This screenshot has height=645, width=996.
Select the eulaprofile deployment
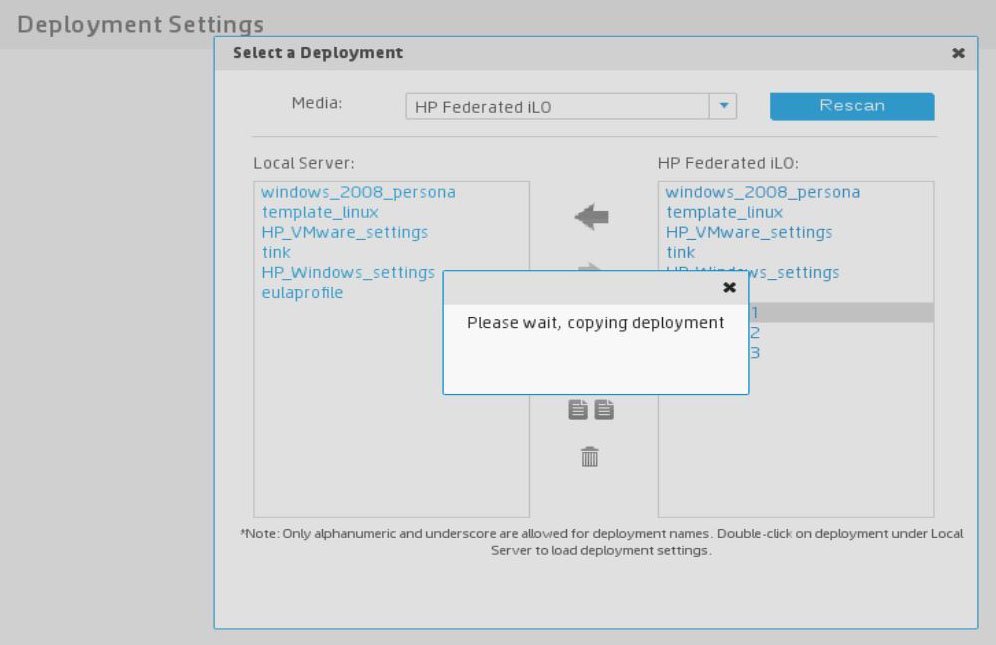pyautogui.click(x=300, y=292)
